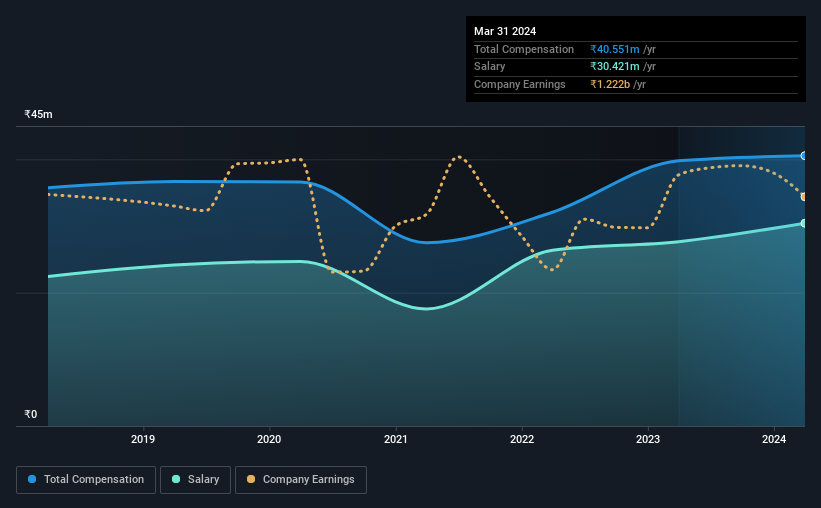Click the 2020 axis label
Viewport: 821px width, 508px height.
click(x=269, y=439)
